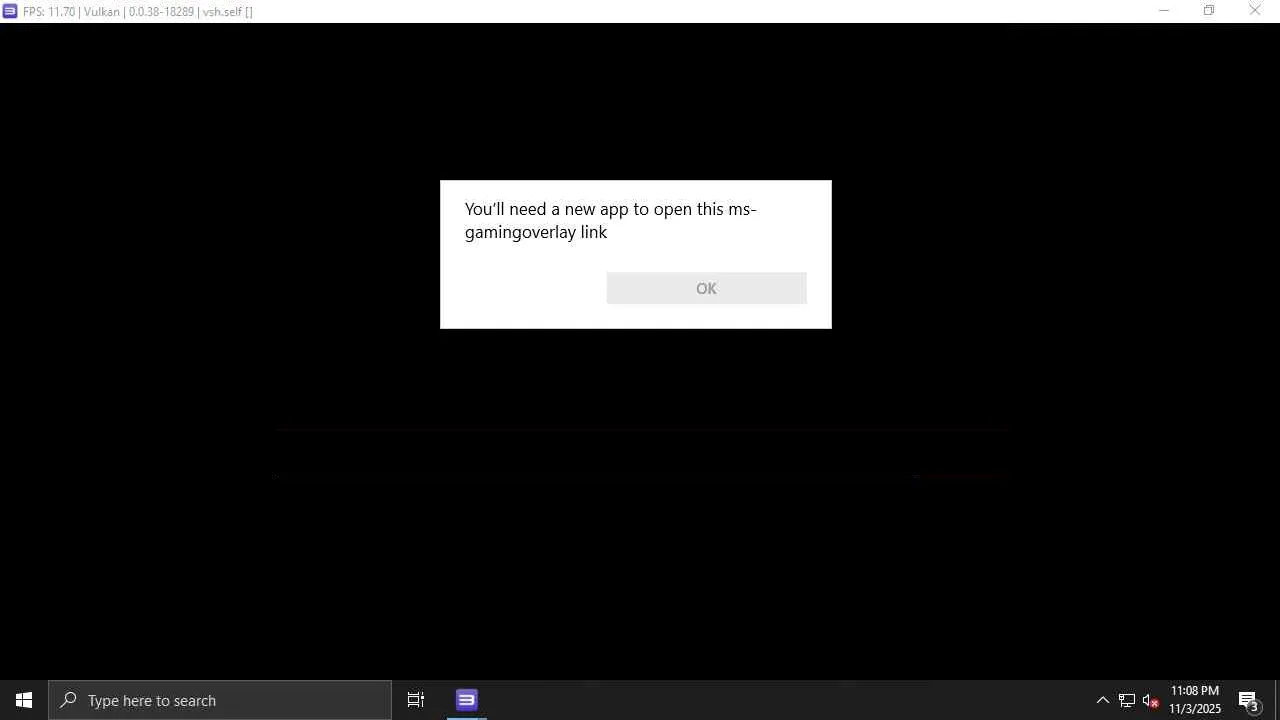
Task: Open the muted volume tray icon
Action: point(1151,700)
